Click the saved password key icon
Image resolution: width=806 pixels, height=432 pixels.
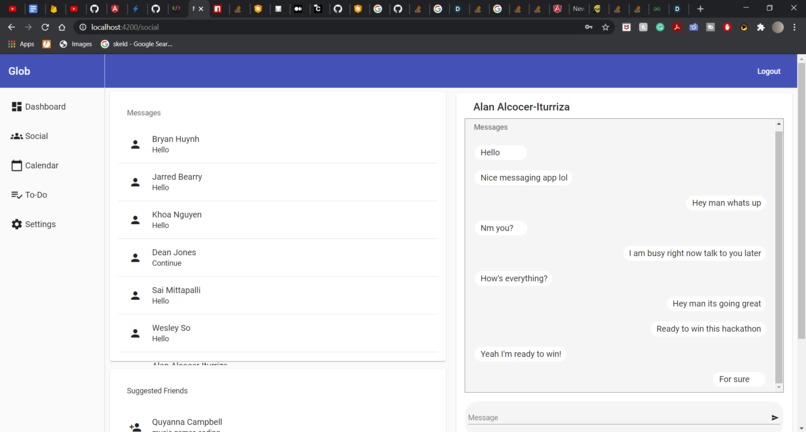pyautogui.click(x=589, y=27)
